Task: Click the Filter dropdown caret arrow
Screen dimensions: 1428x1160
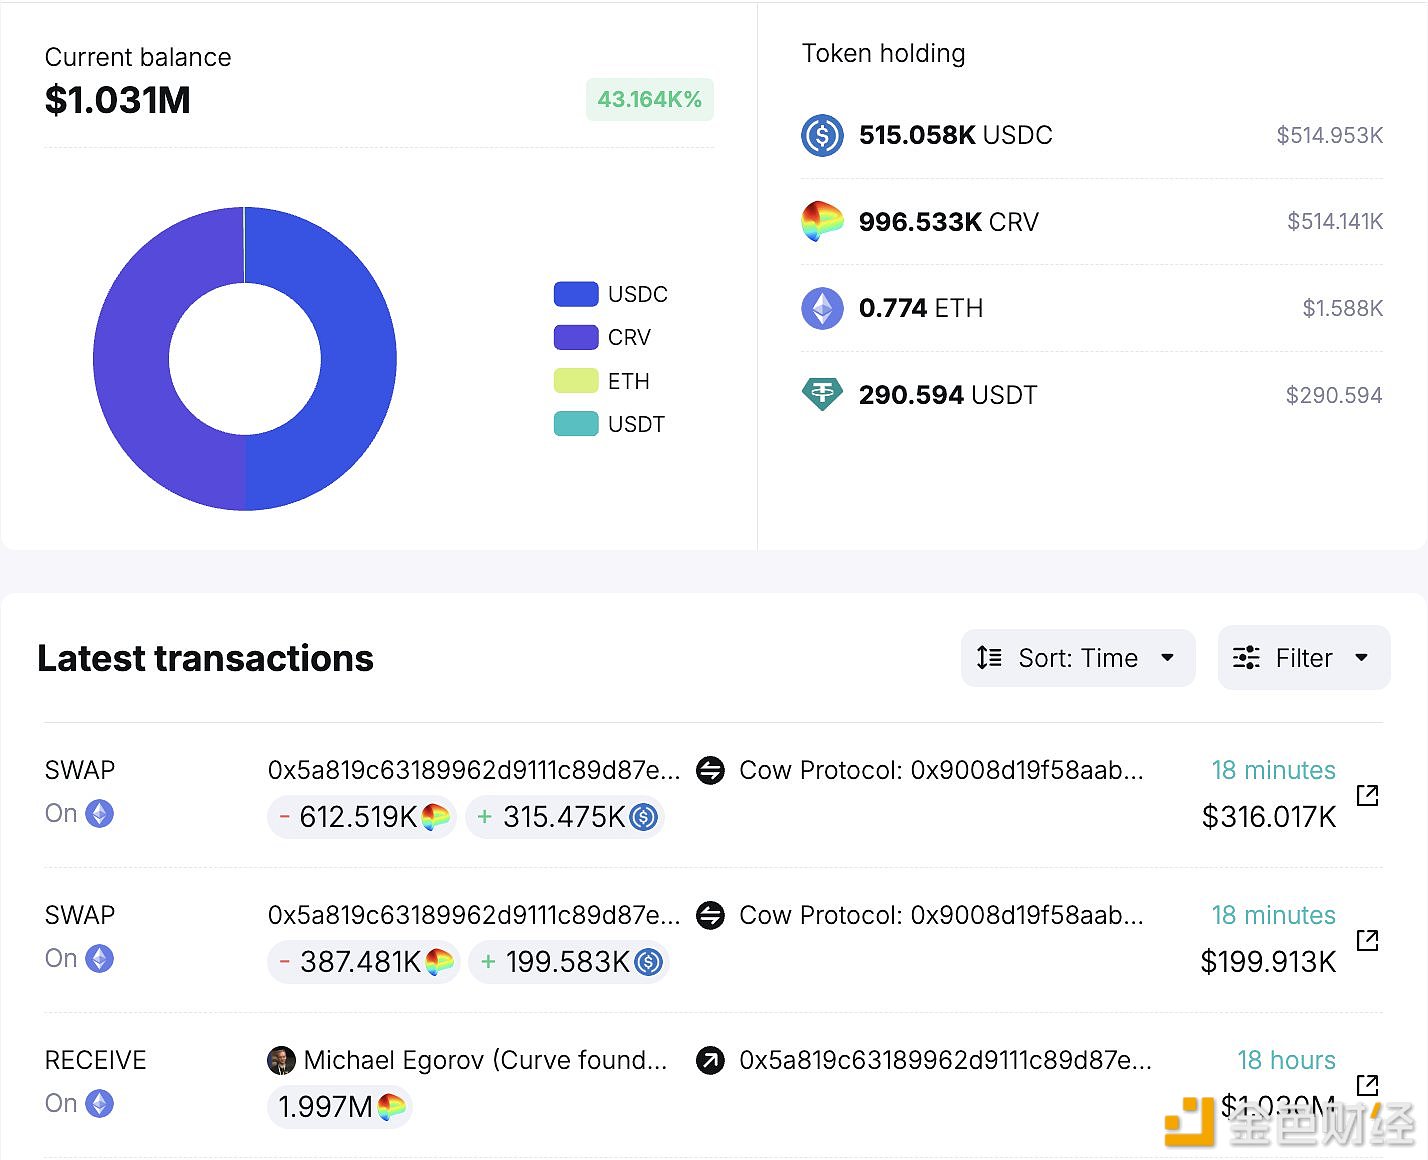Action: [1361, 658]
